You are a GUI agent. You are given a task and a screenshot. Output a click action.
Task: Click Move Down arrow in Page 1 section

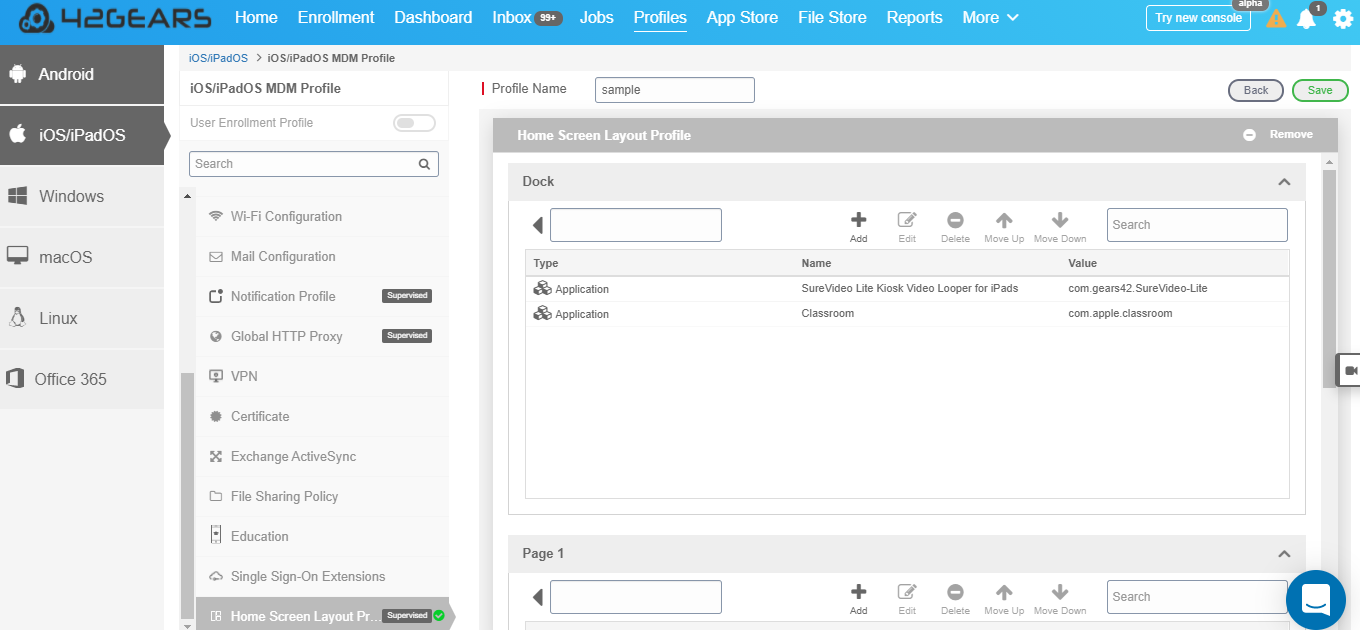1060,592
